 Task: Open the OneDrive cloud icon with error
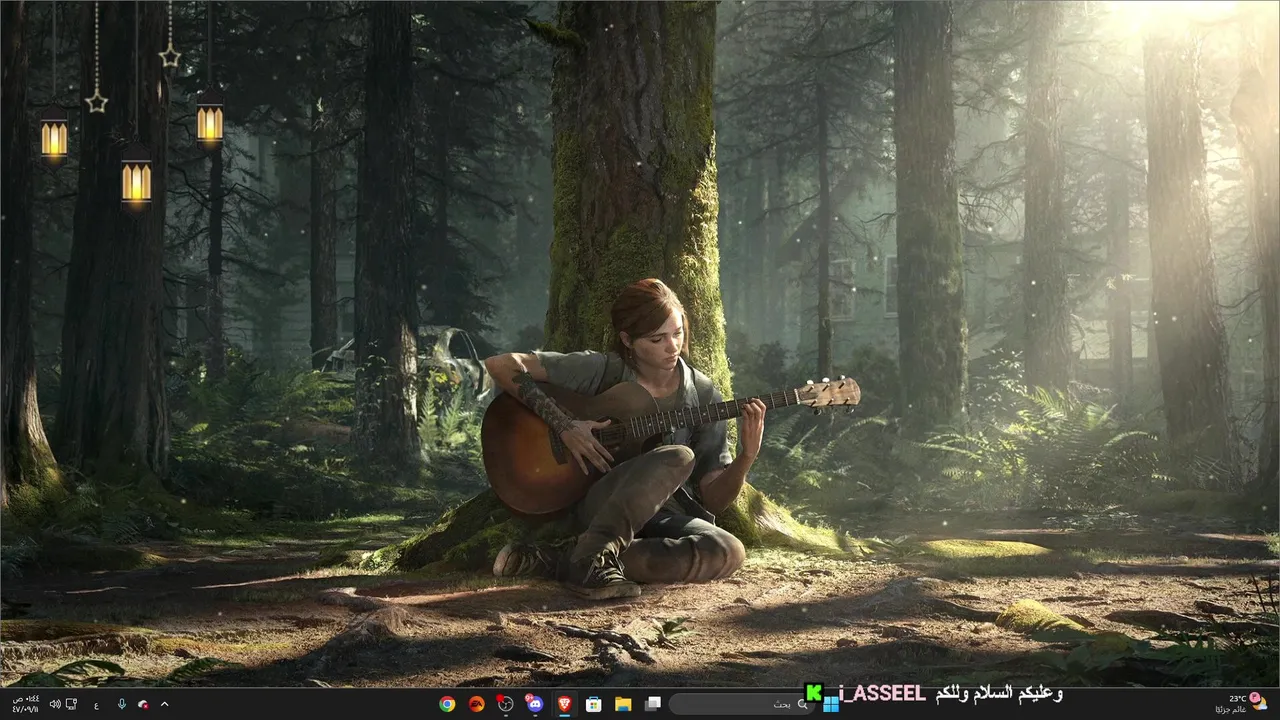(x=144, y=704)
